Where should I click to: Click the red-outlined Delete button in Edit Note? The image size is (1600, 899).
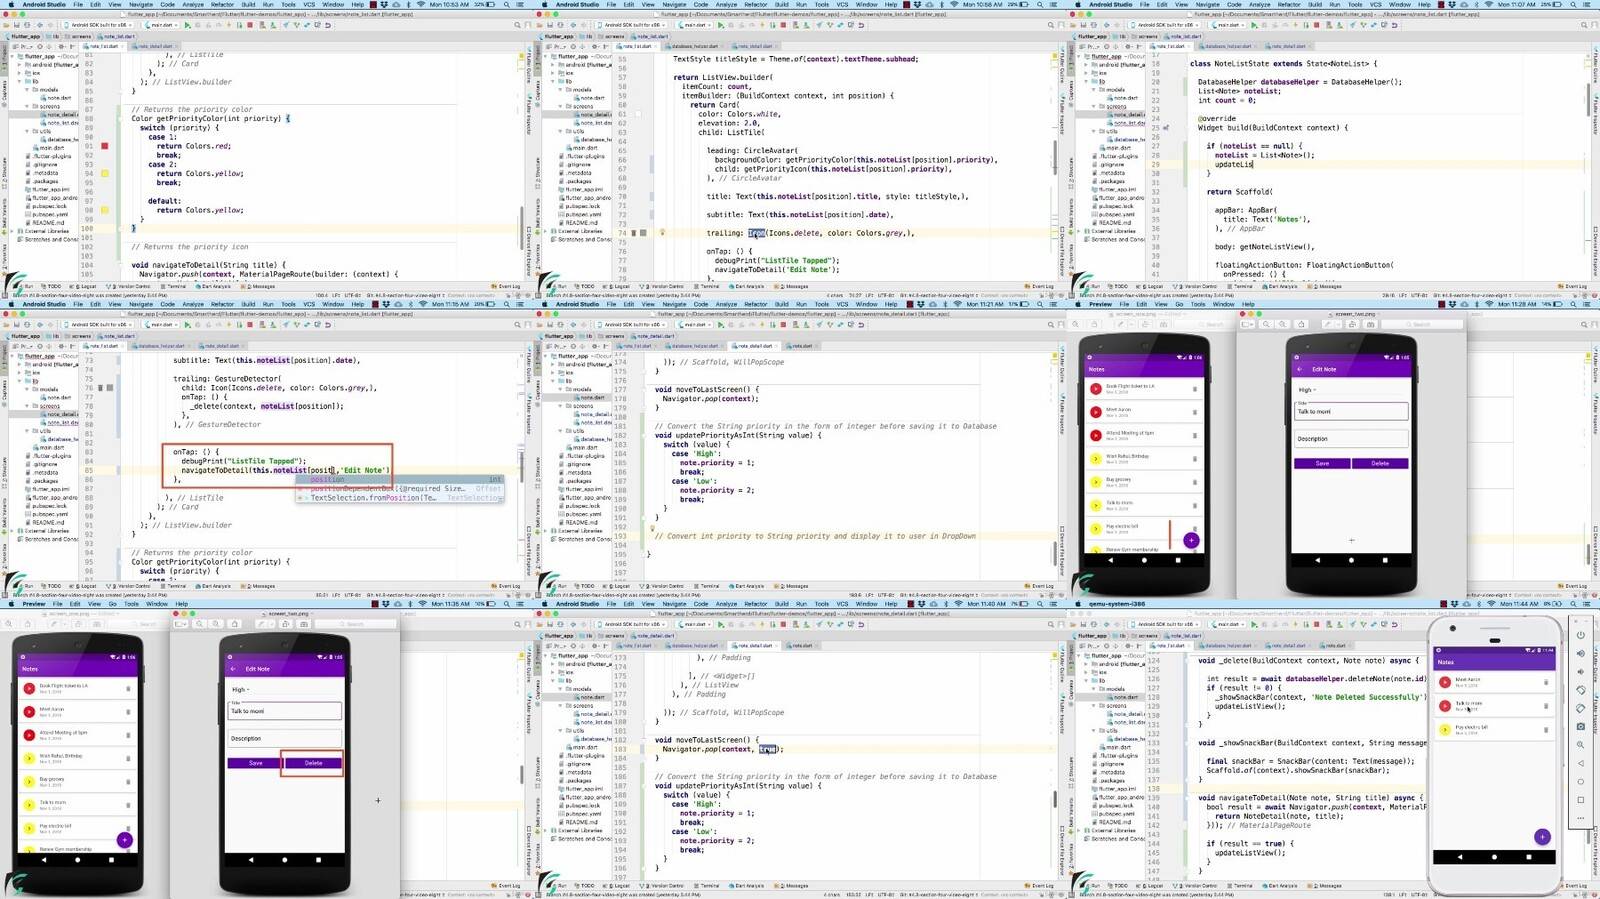(313, 763)
